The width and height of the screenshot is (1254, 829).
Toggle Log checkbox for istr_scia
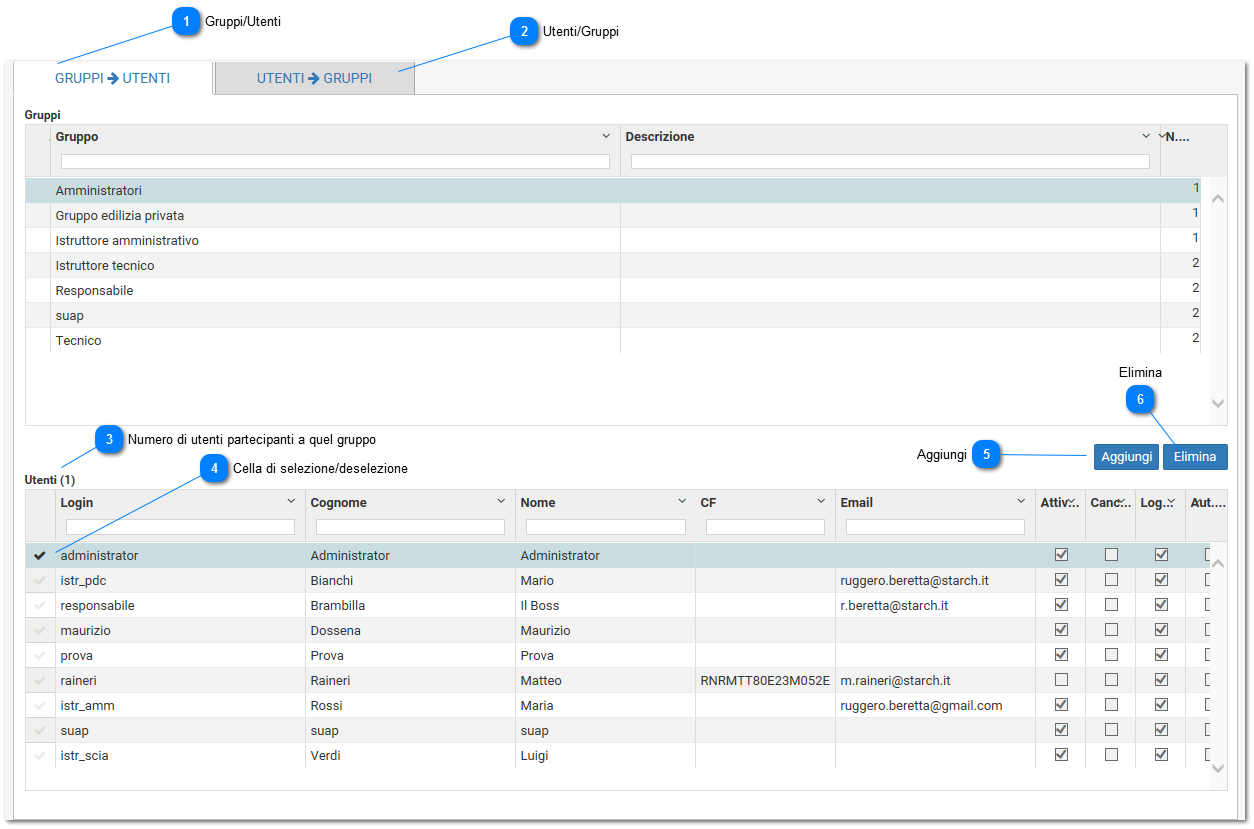point(1161,754)
